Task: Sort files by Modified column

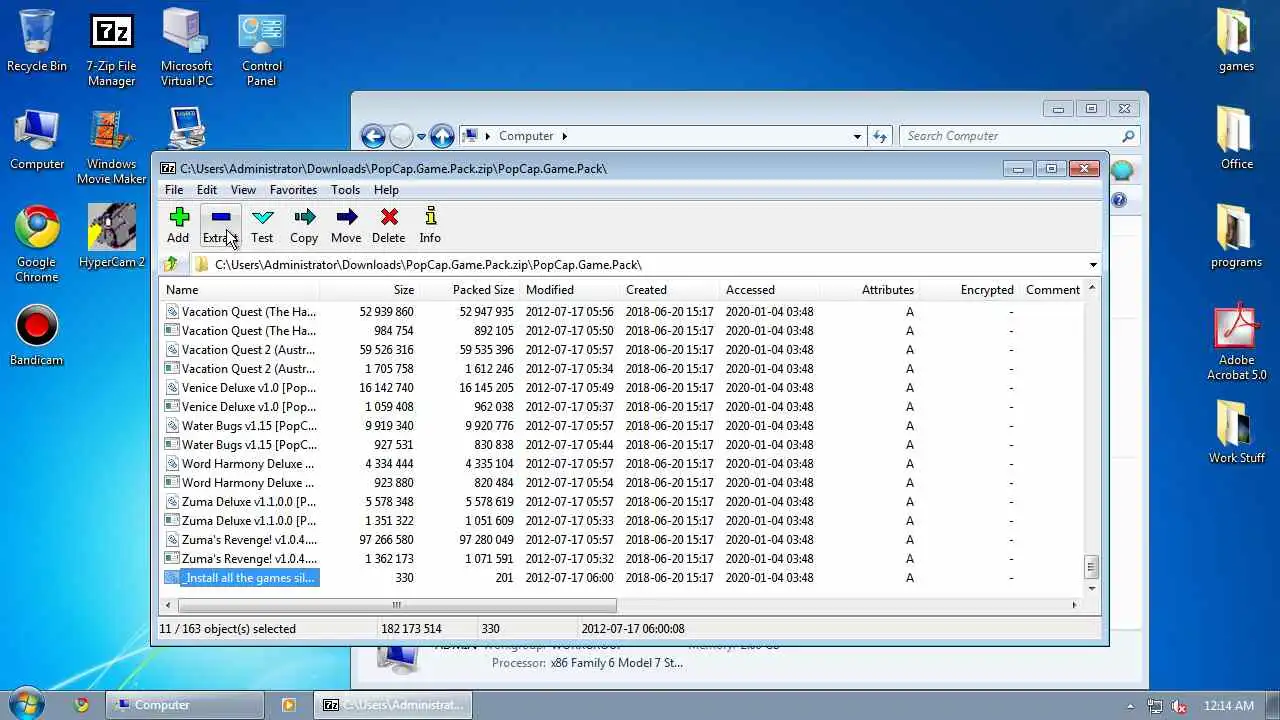Action: click(570, 290)
